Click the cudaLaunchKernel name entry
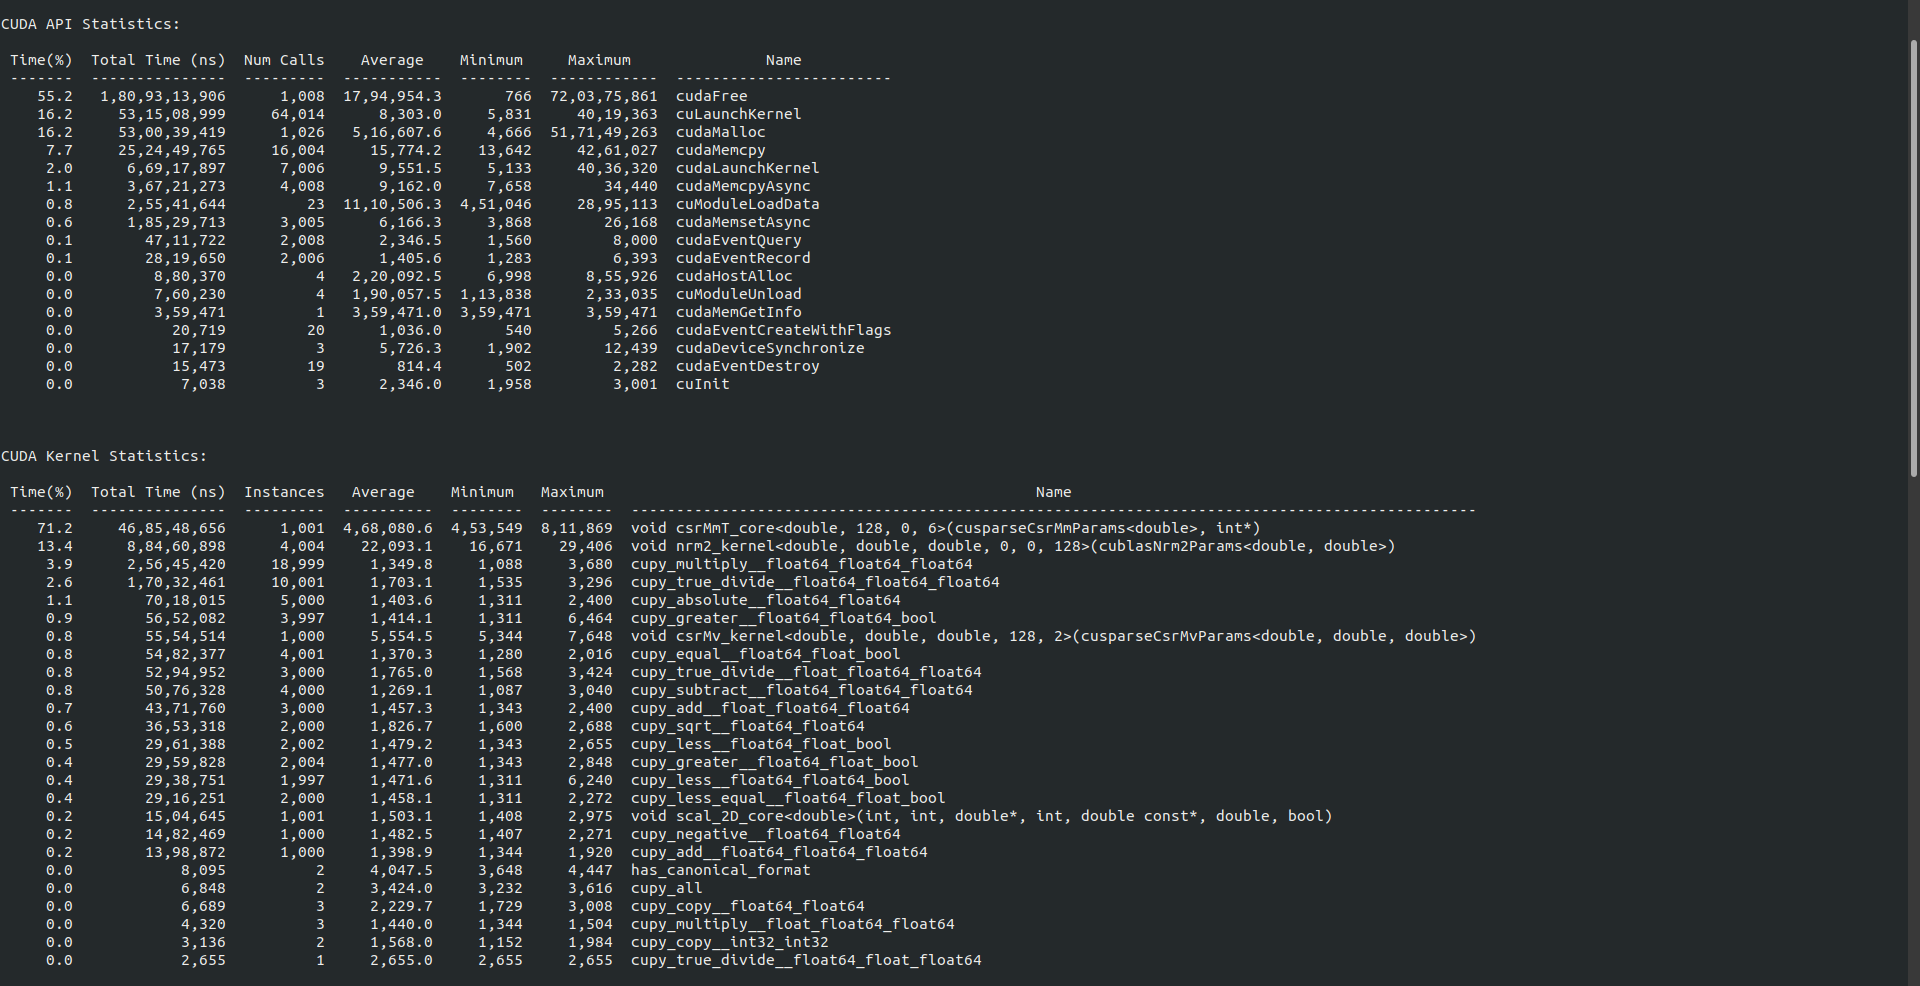 point(748,168)
